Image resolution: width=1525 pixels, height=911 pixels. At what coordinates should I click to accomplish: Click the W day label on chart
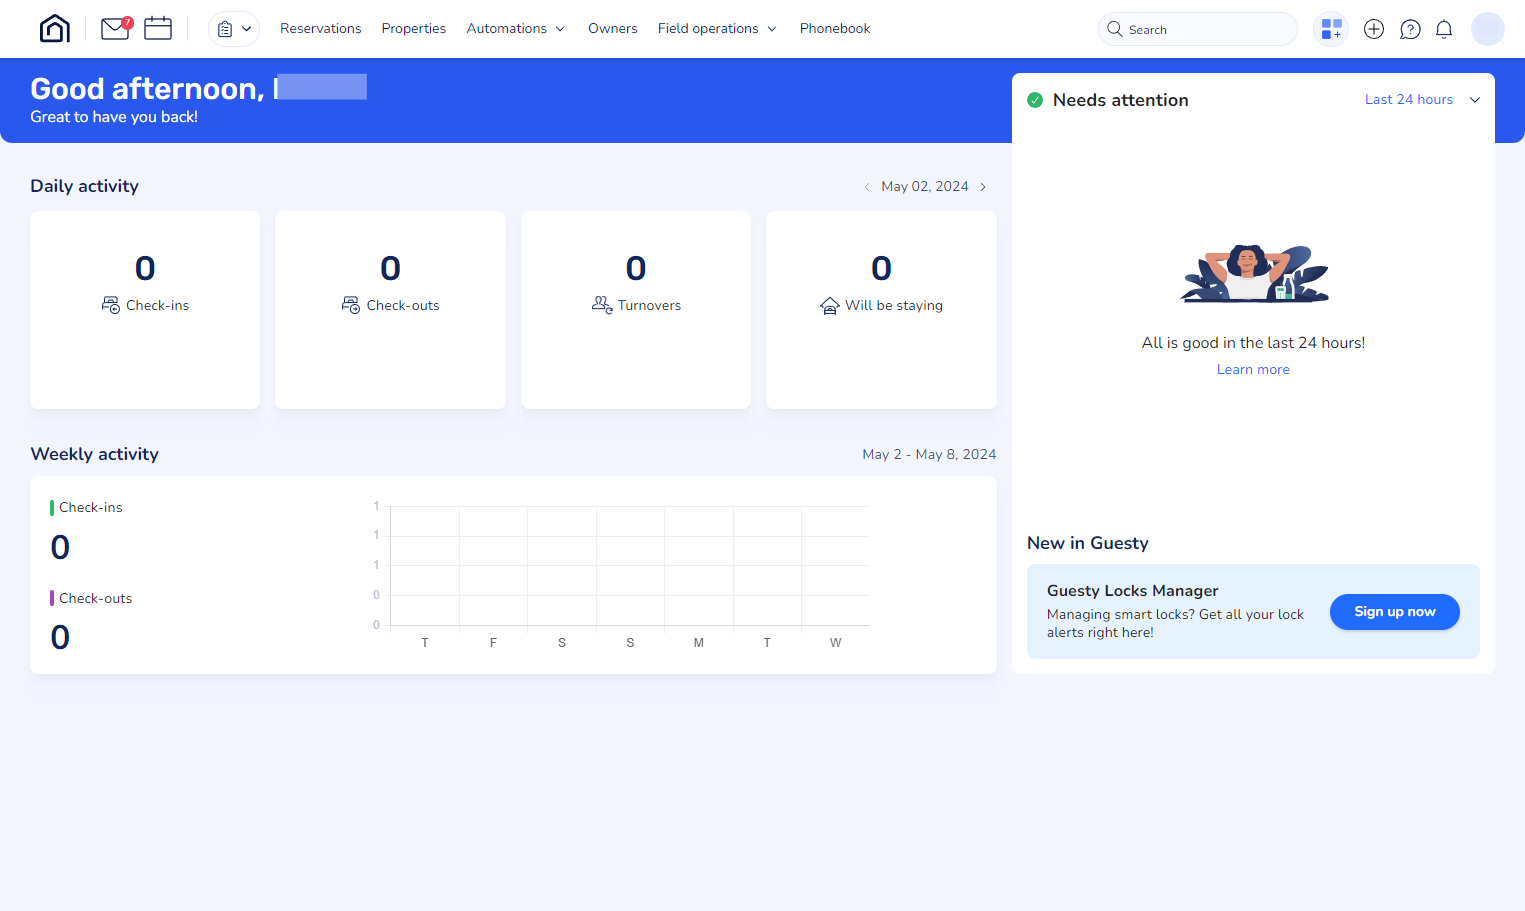(x=836, y=643)
